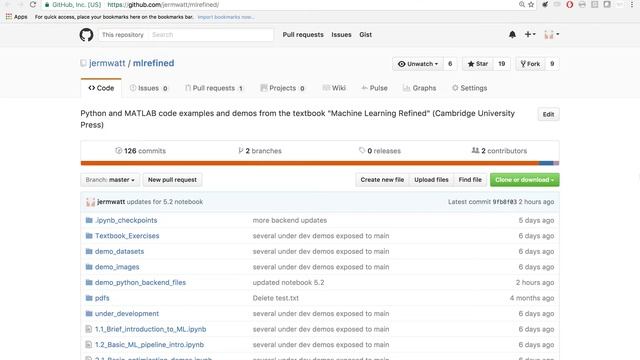Edit the repository description
This screenshot has height=360, width=640.
[548, 114]
